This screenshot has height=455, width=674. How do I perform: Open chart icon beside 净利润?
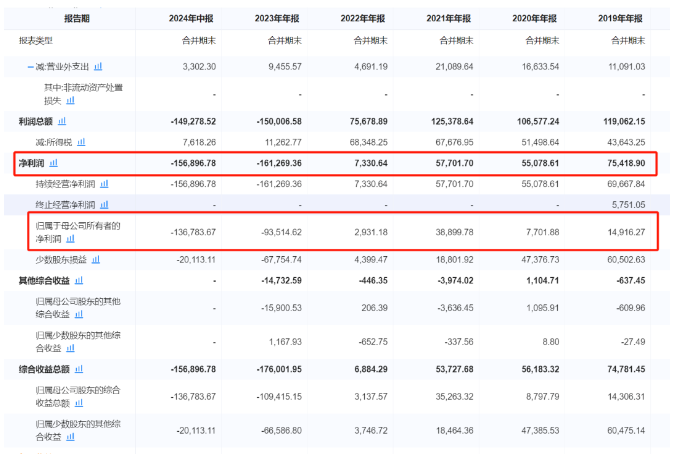(x=54, y=163)
